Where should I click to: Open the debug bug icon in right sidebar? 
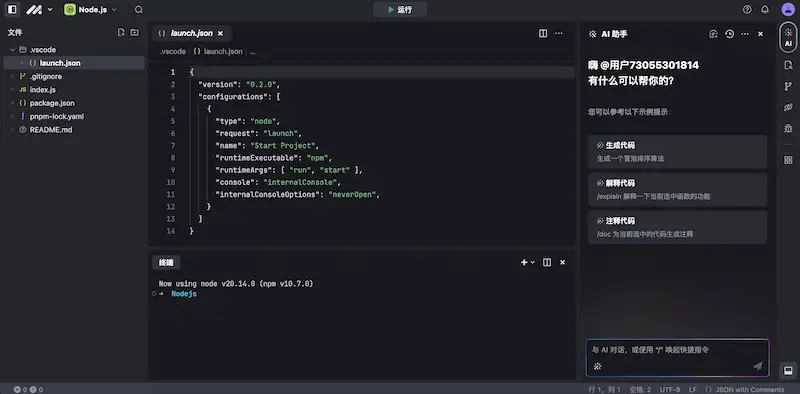(788, 129)
